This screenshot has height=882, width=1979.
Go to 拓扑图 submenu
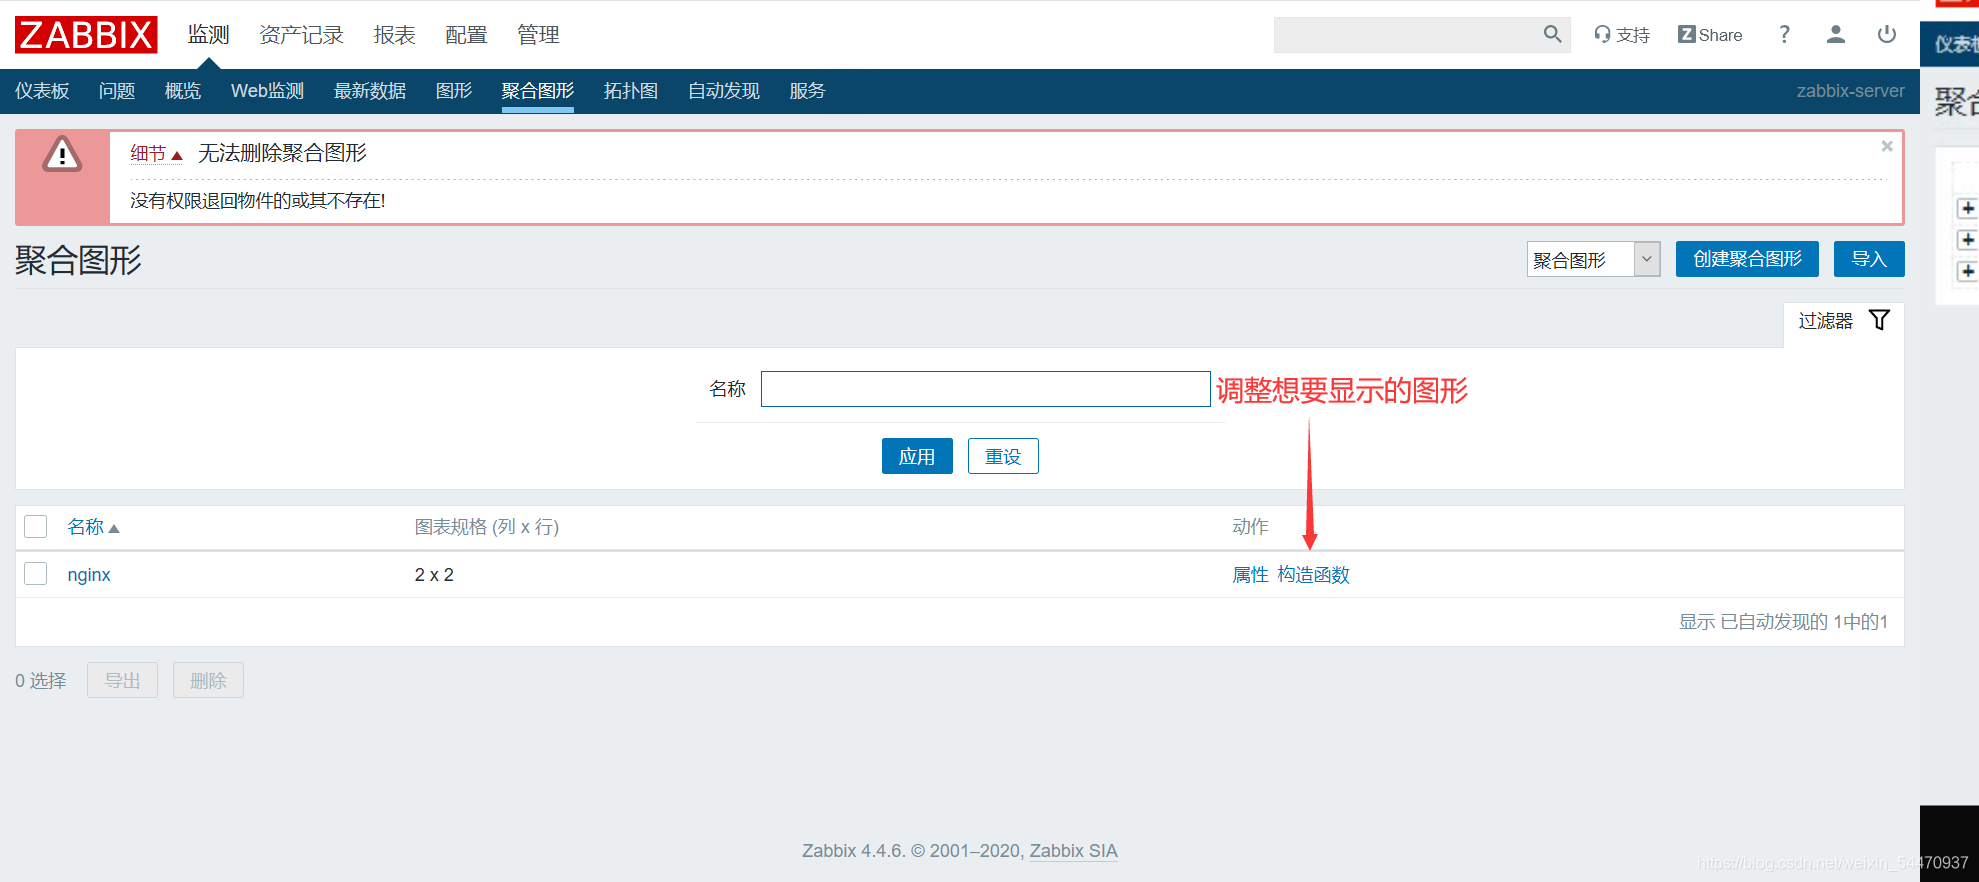tap(631, 91)
